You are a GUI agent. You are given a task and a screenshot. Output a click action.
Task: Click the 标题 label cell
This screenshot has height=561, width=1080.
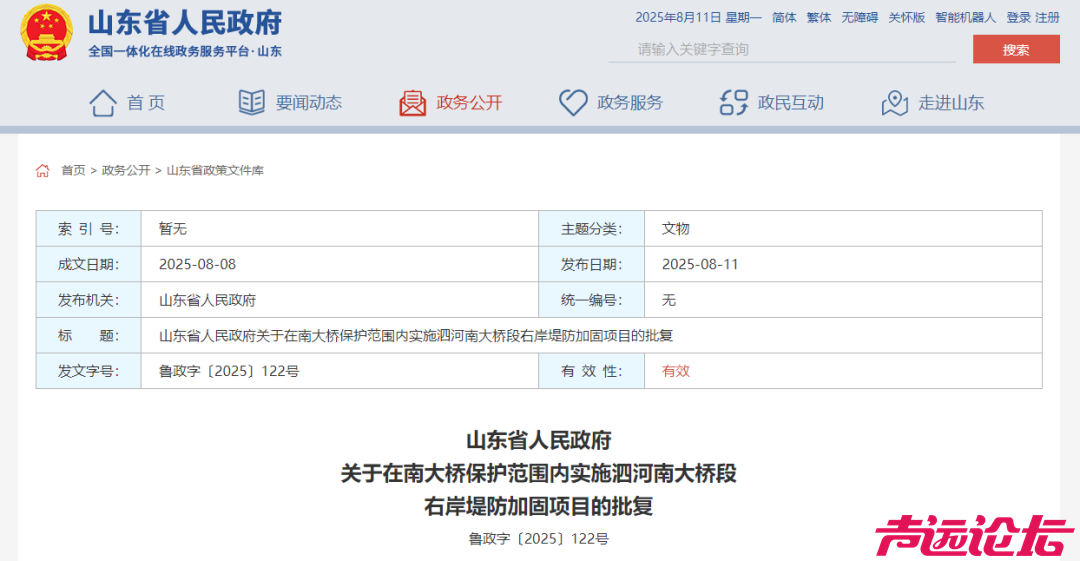[x=89, y=336]
